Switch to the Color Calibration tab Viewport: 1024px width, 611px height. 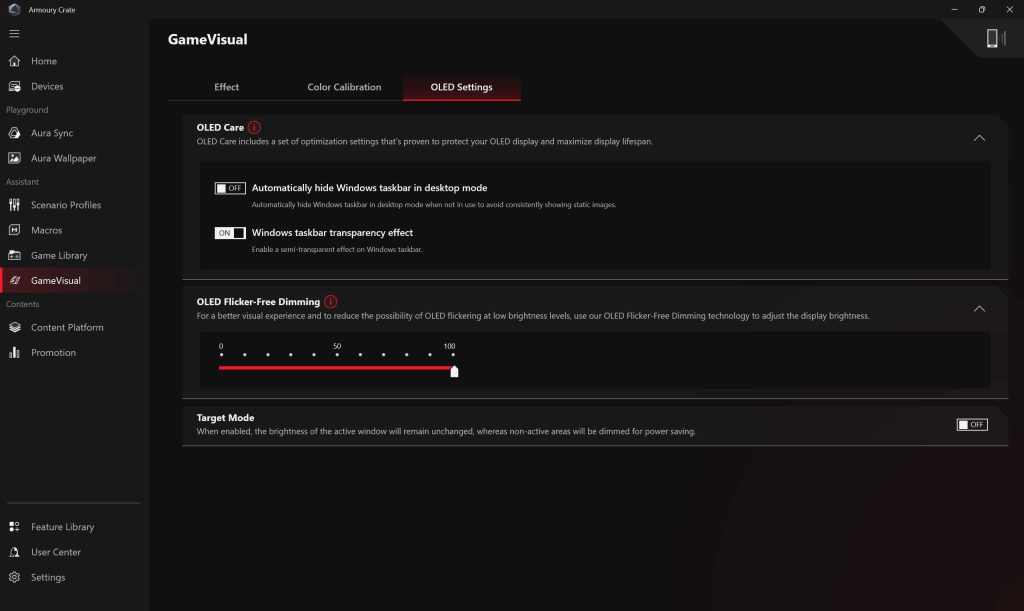[344, 87]
